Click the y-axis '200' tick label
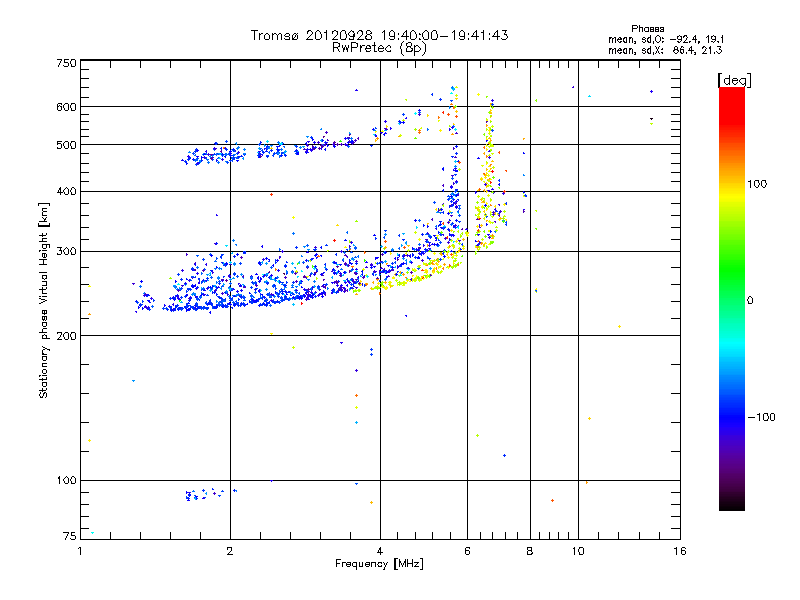800x600 pixels. click(x=66, y=336)
